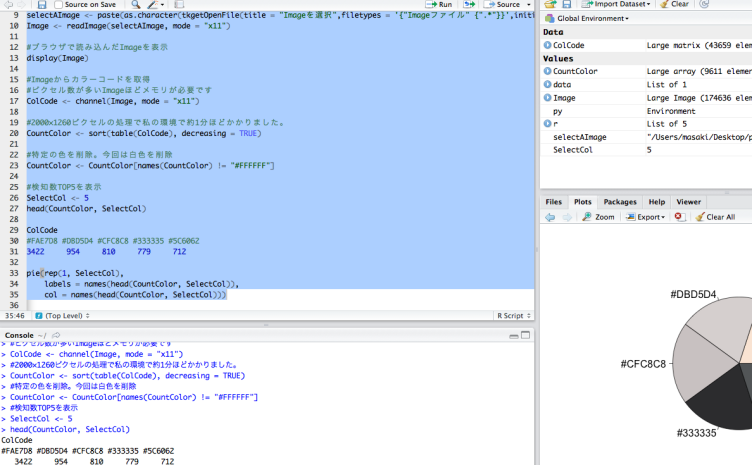The width and height of the screenshot is (752, 465).
Task: Switch to the Packages tab
Action: [x=619, y=202]
